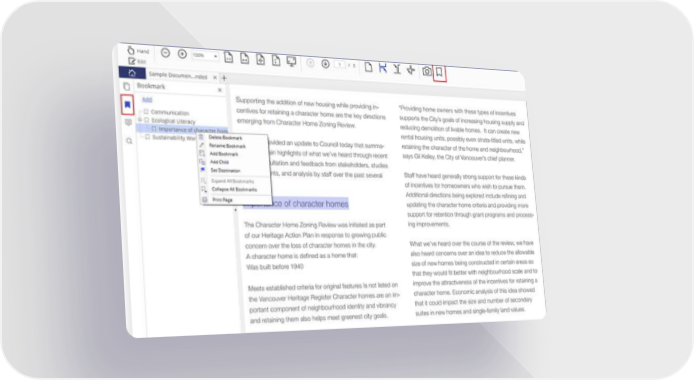Open the zoom percentage dropdown

click(205, 56)
